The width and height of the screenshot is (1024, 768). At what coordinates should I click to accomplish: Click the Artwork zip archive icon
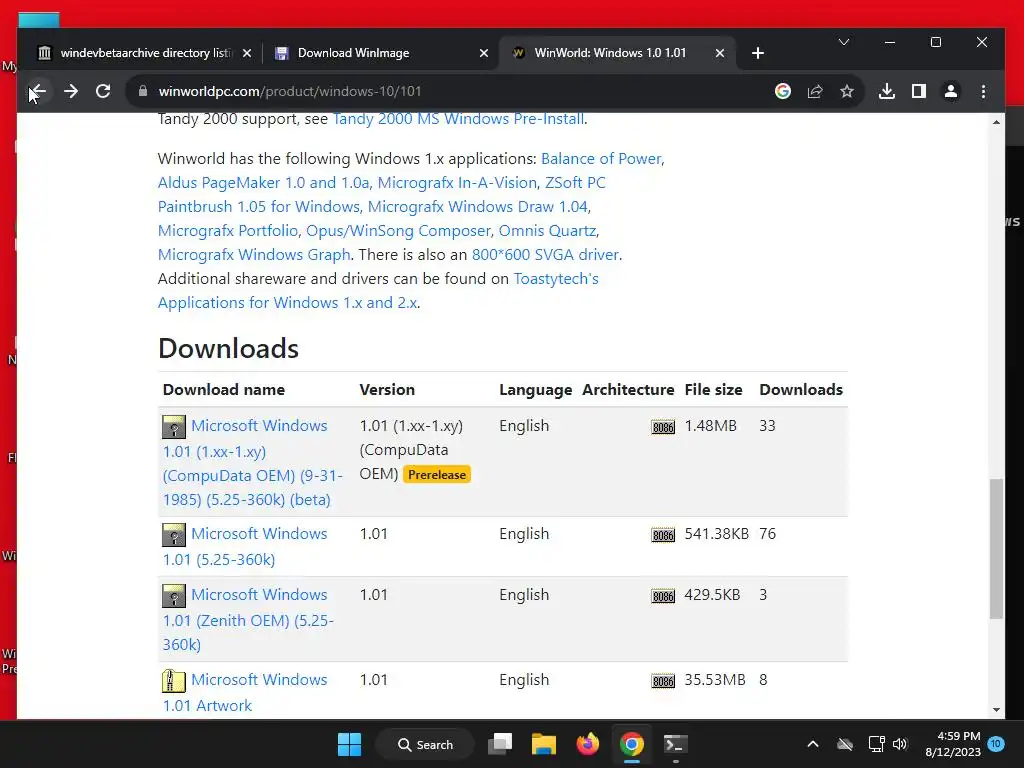pos(174,681)
